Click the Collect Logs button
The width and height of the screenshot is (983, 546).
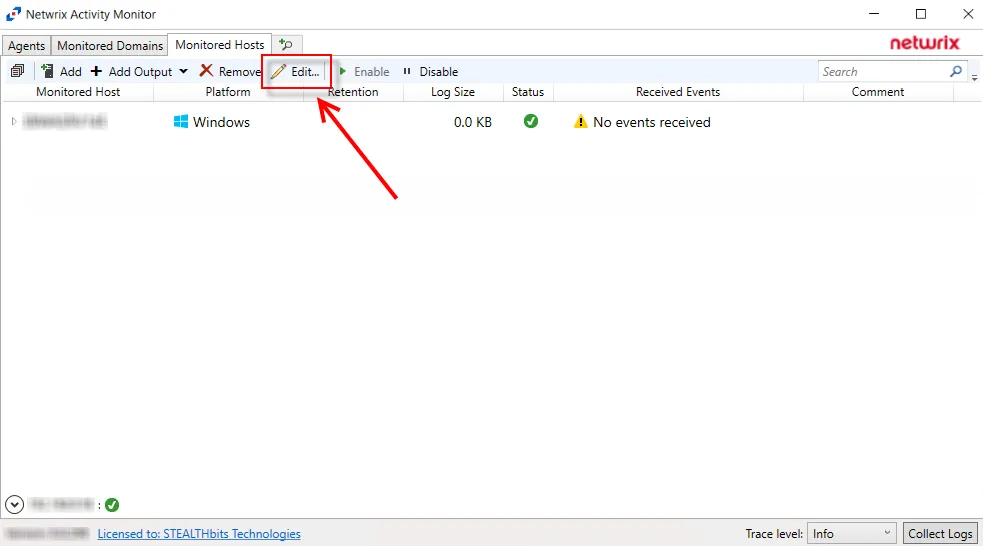pyautogui.click(x=940, y=533)
